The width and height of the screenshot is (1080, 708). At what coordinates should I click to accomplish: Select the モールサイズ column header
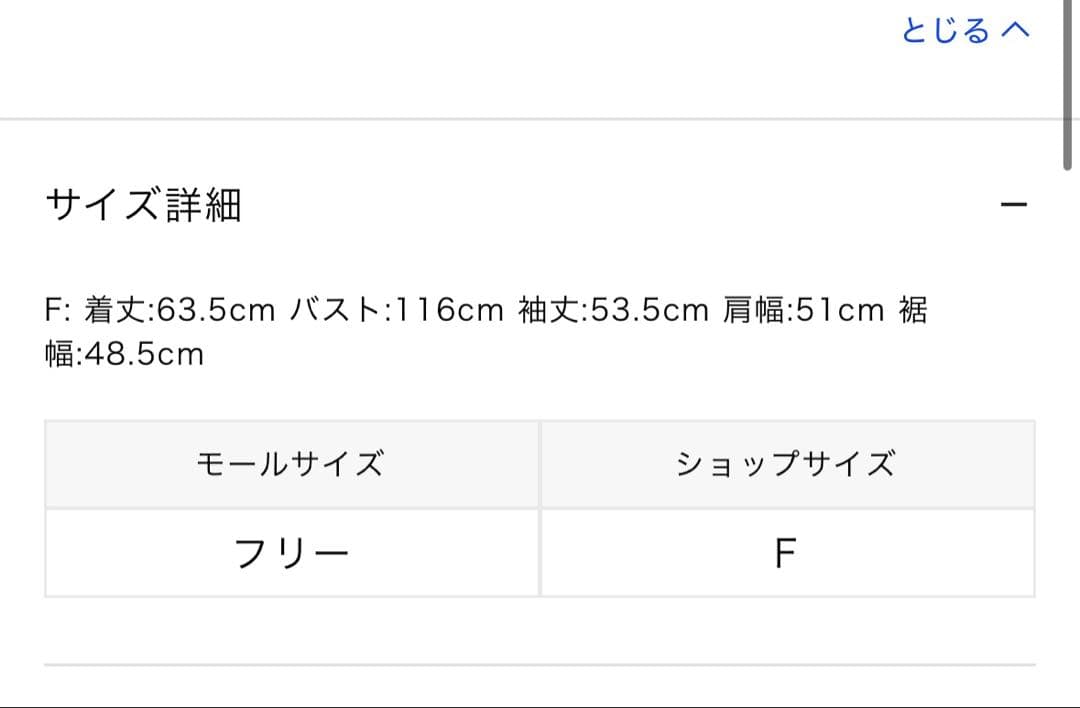pos(291,464)
